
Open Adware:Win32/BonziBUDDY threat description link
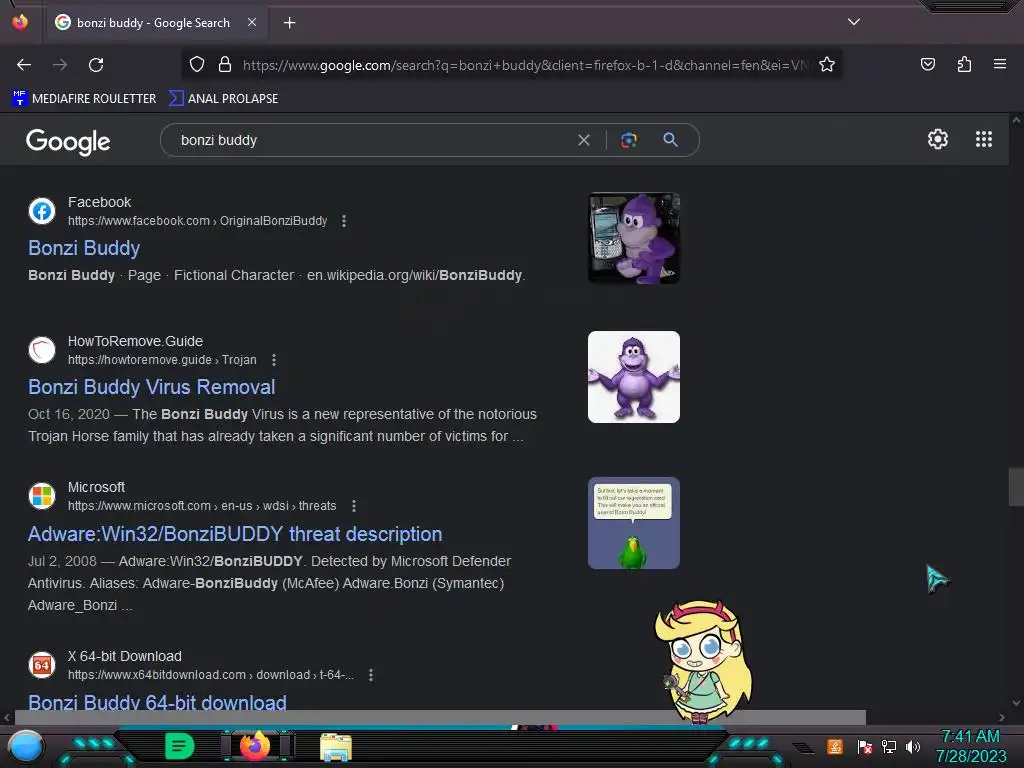click(235, 534)
